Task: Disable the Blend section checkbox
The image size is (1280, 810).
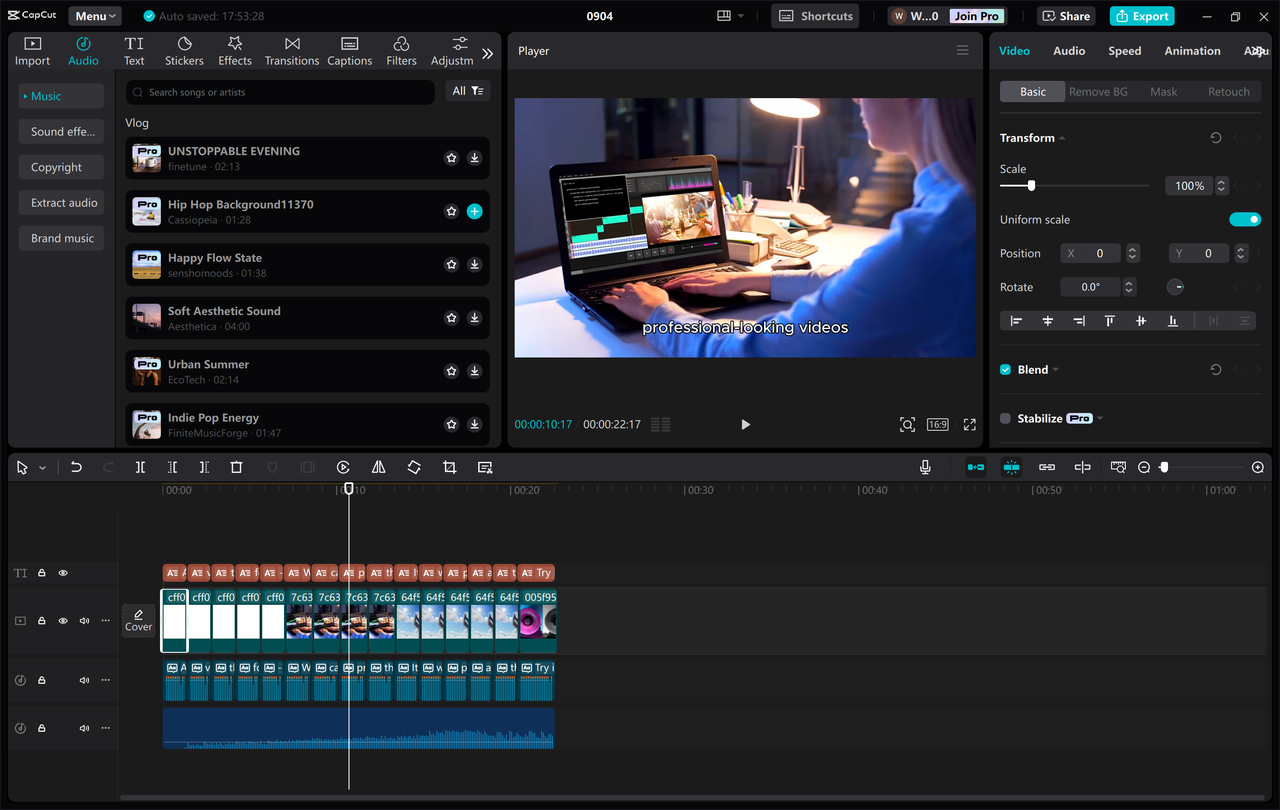Action: (1005, 369)
